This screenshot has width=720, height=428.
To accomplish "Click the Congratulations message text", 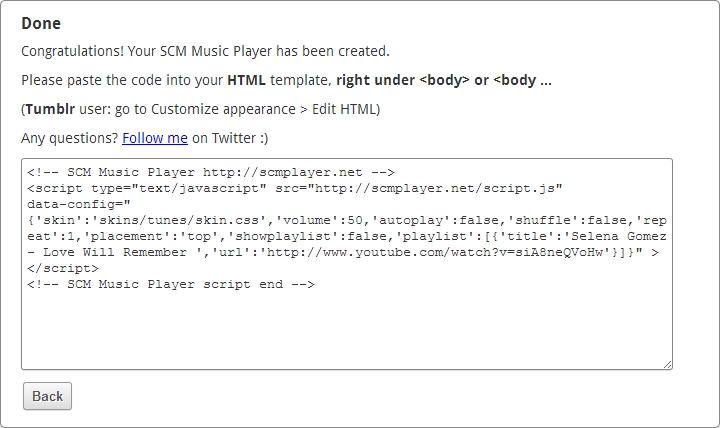I will [205, 51].
